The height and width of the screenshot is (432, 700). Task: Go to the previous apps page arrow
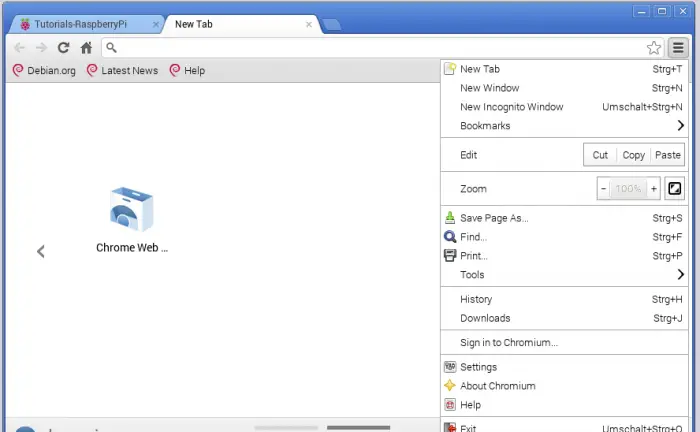pos(41,251)
